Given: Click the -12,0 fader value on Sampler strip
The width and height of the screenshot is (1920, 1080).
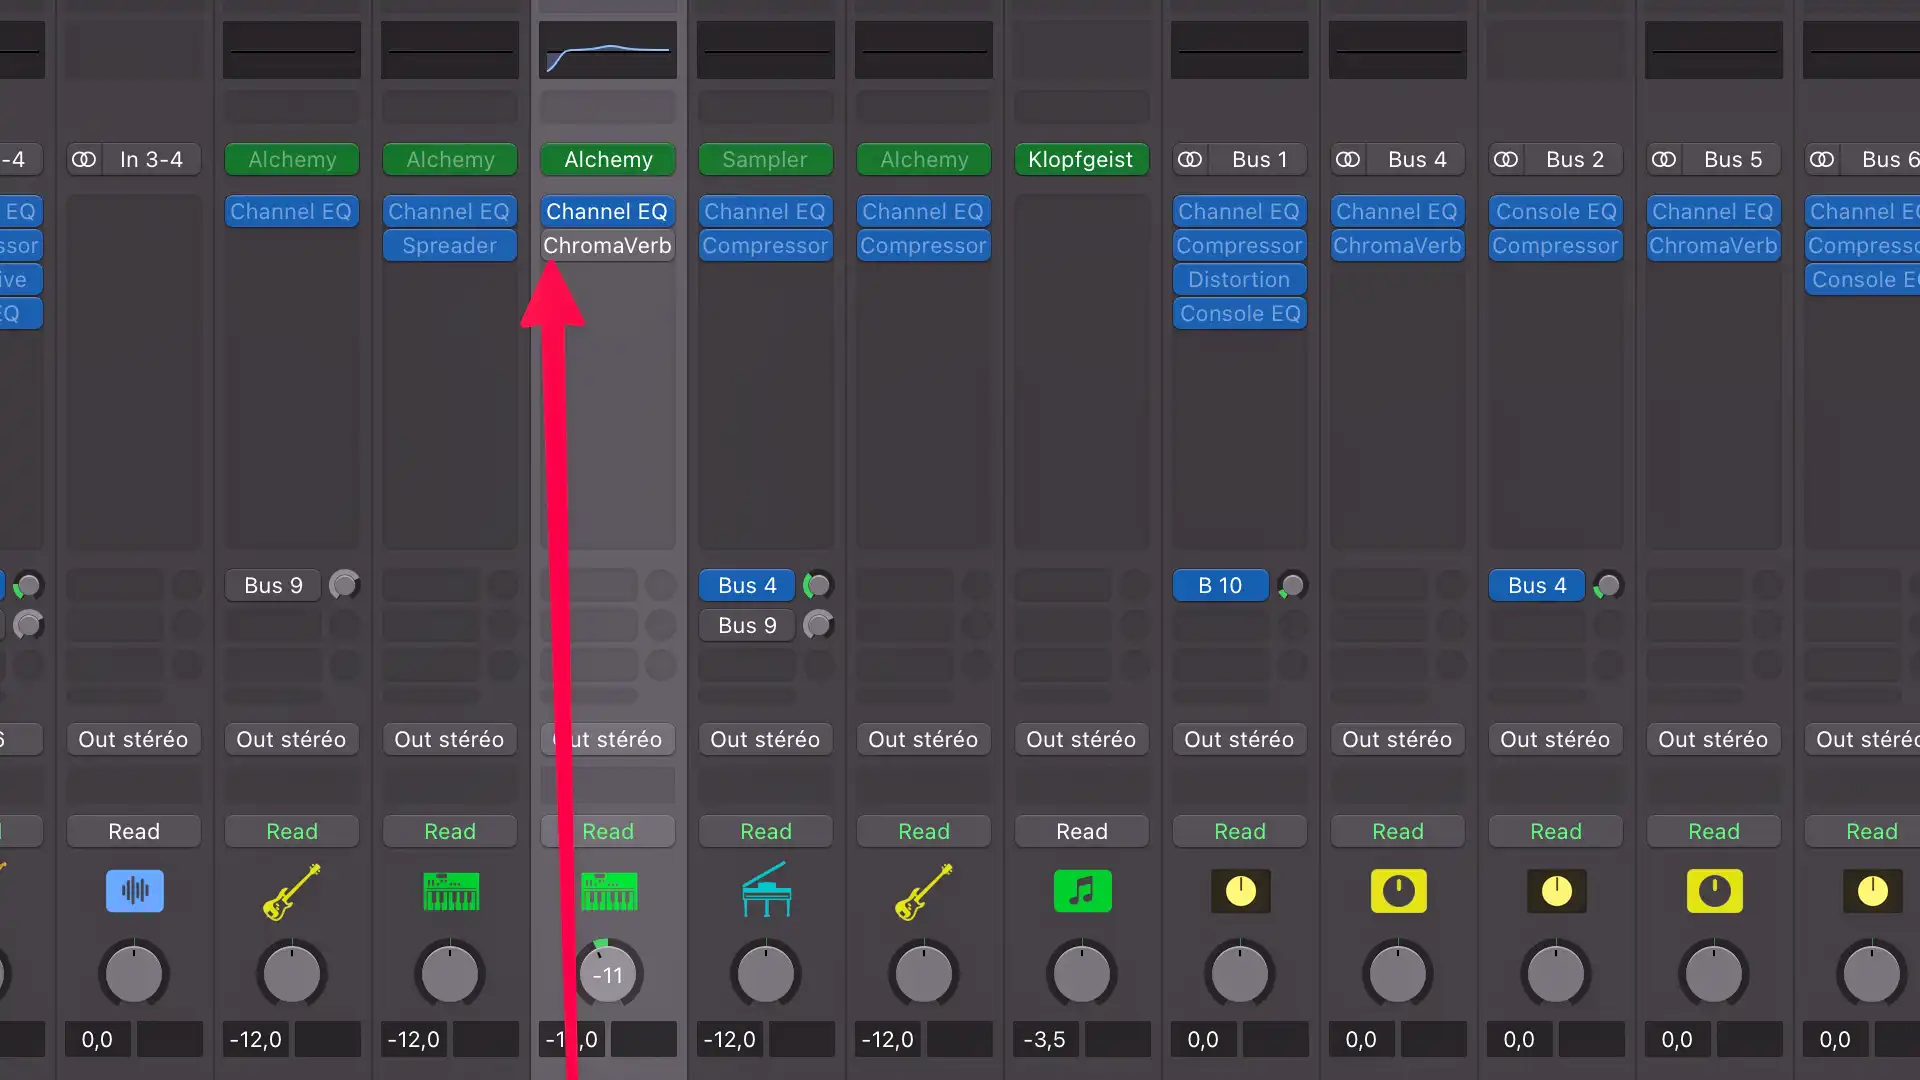Looking at the screenshot, I should pos(730,1039).
